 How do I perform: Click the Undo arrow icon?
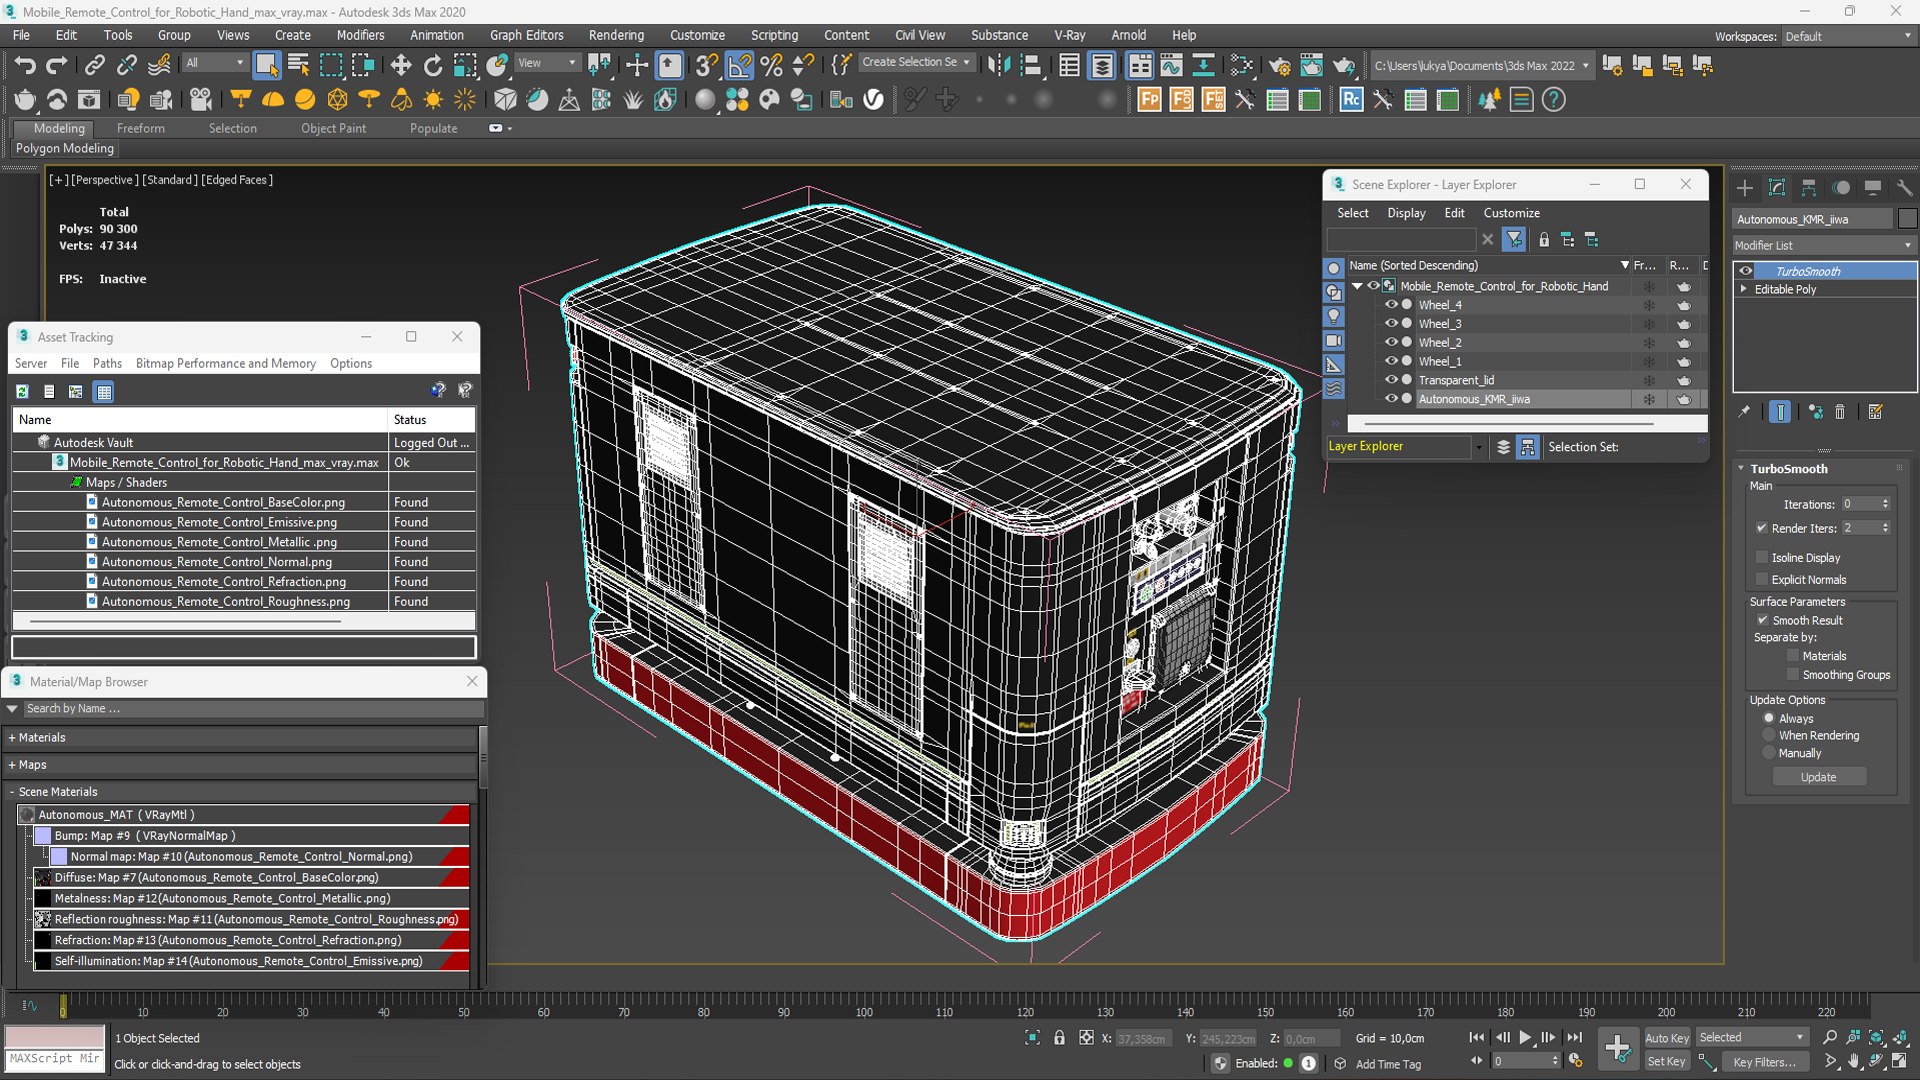coord(25,66)
